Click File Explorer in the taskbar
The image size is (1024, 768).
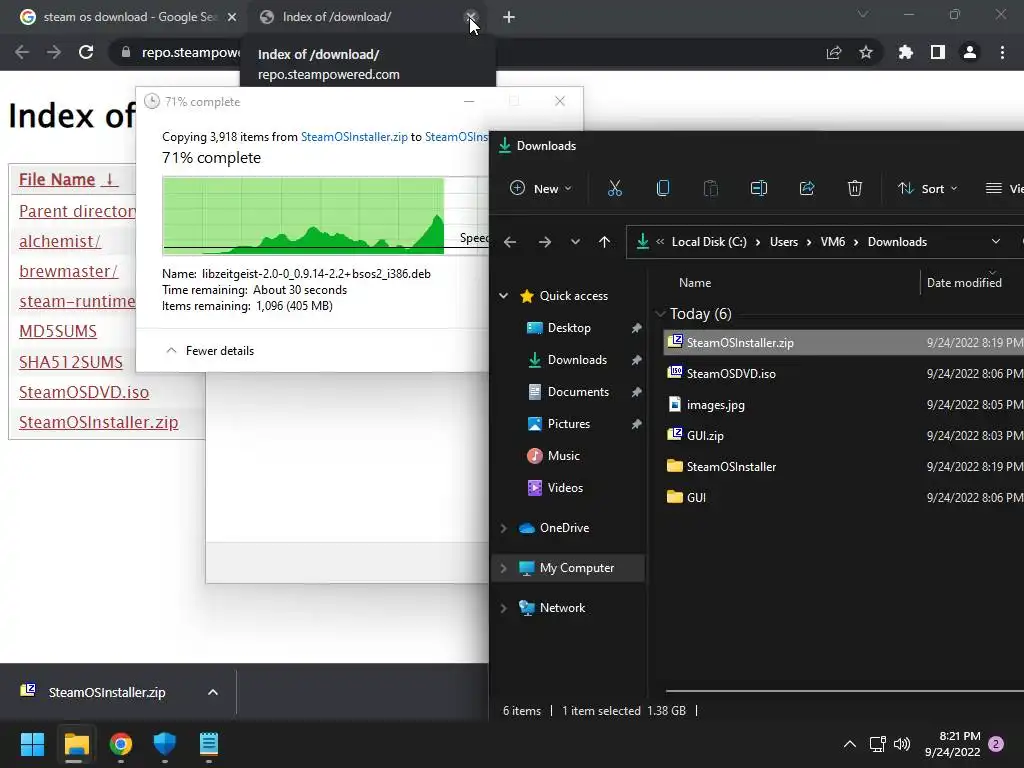76,744
